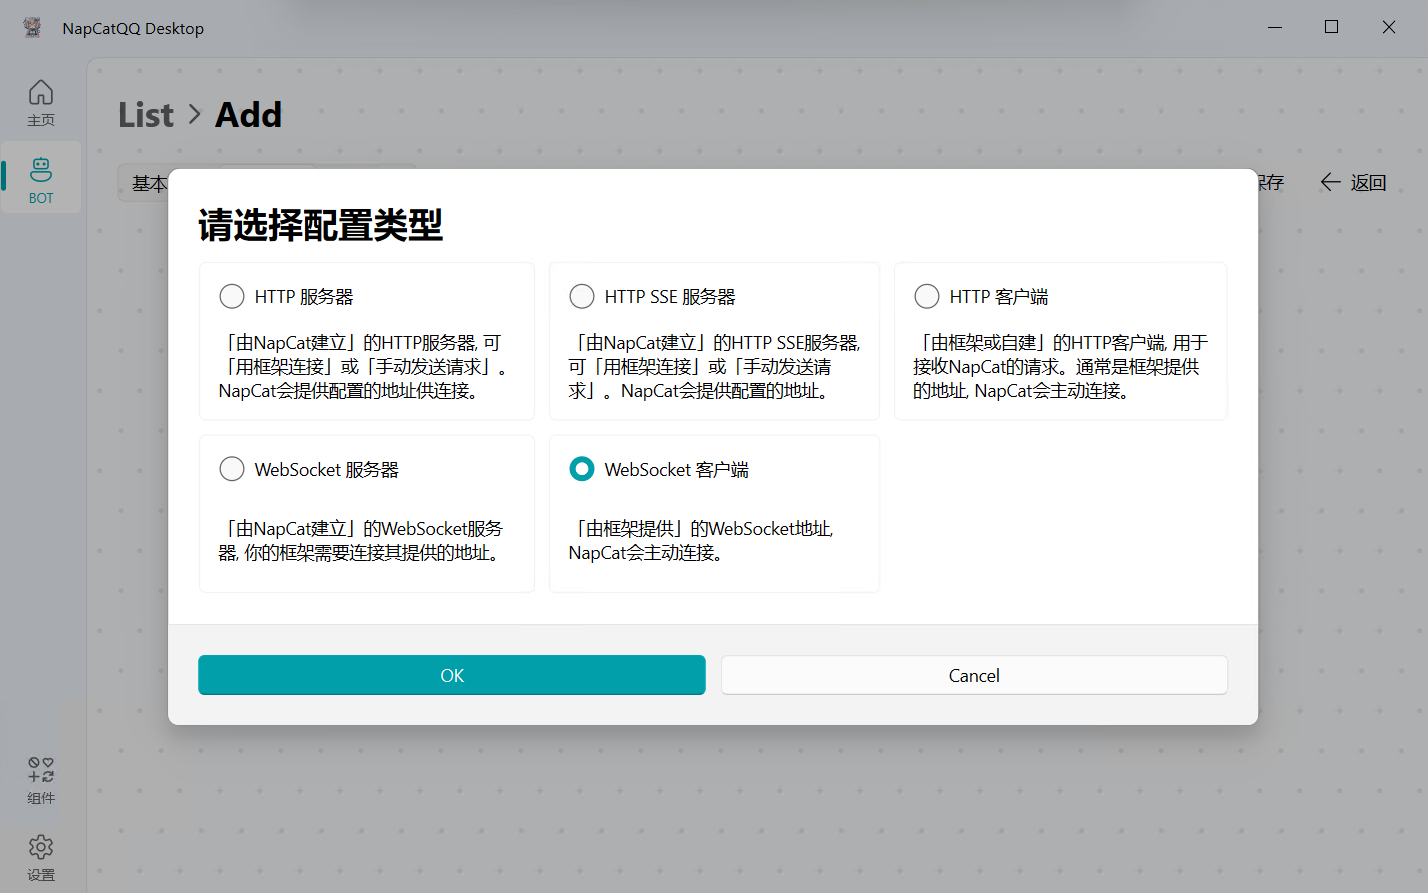This screenshot has width=1428, height=893.
Task: Select the WebSocket 服务器 radio button
Action: click(232, 469)
